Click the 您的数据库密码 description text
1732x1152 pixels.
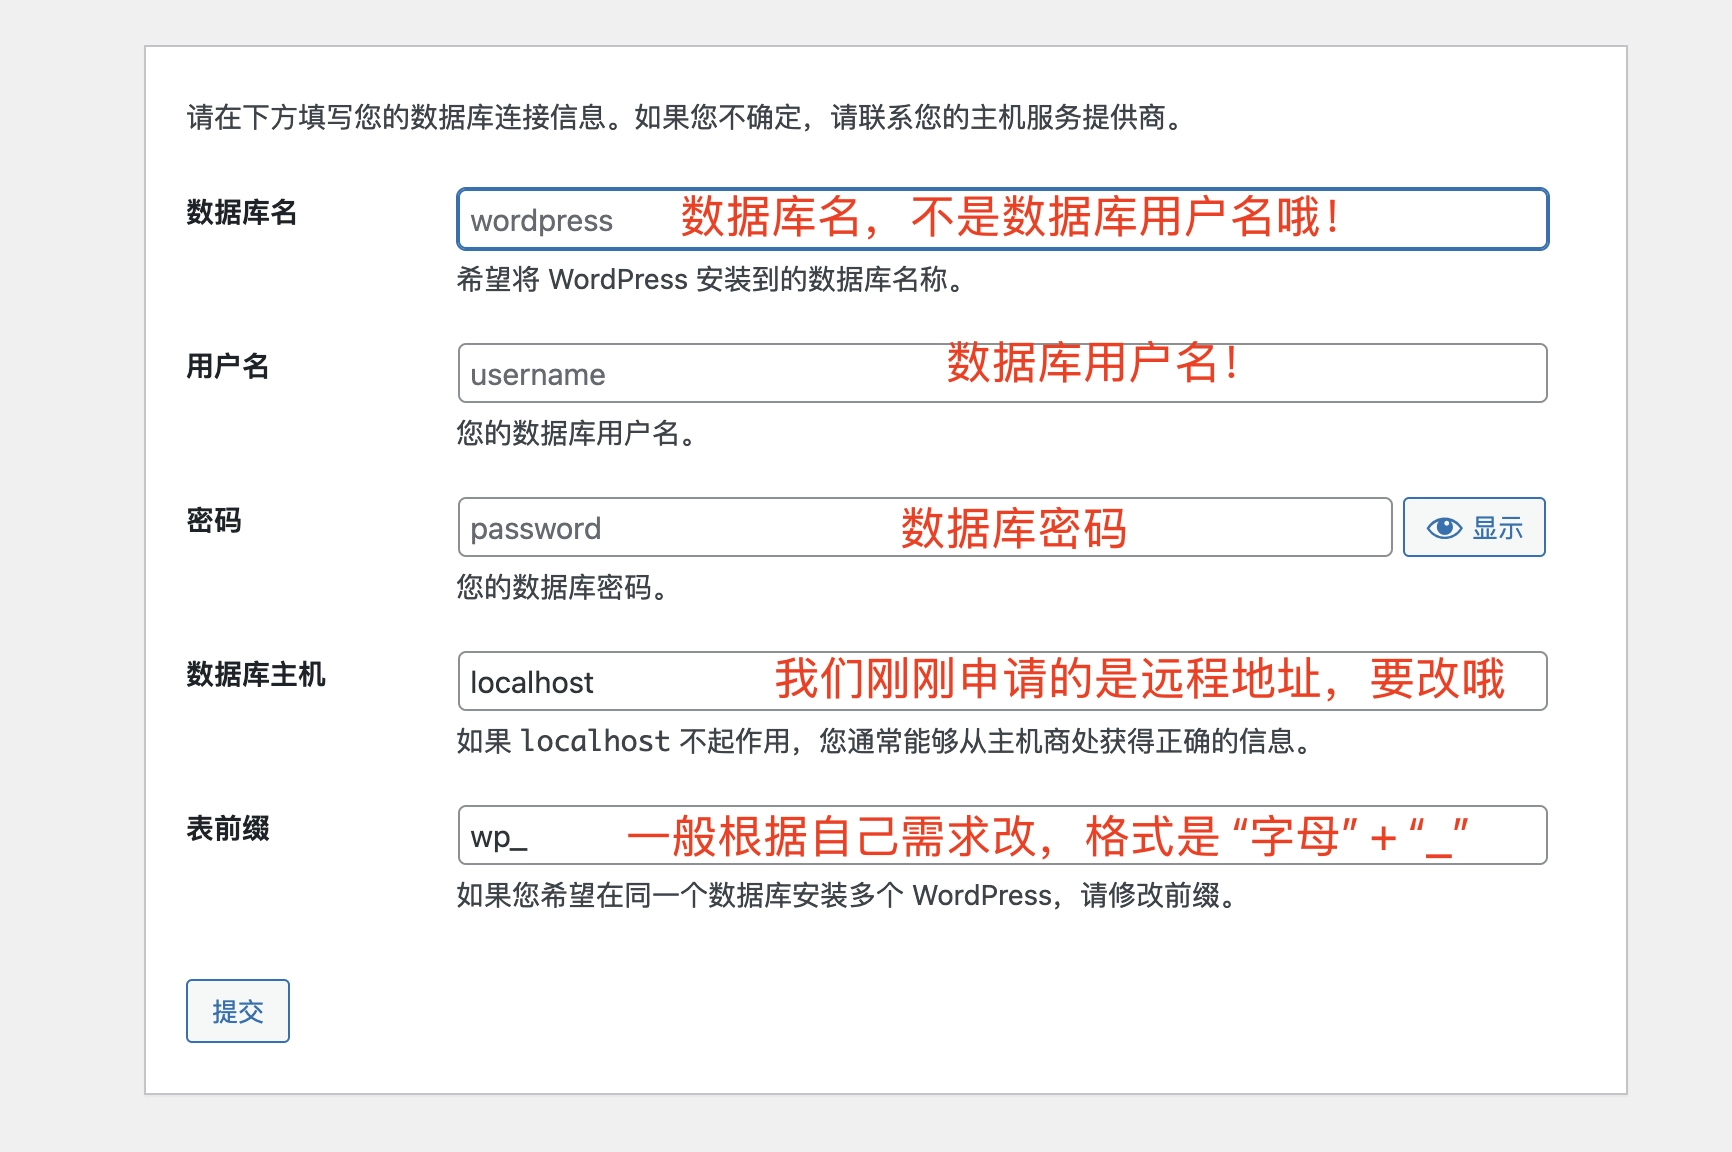click(x=562, y=588)
